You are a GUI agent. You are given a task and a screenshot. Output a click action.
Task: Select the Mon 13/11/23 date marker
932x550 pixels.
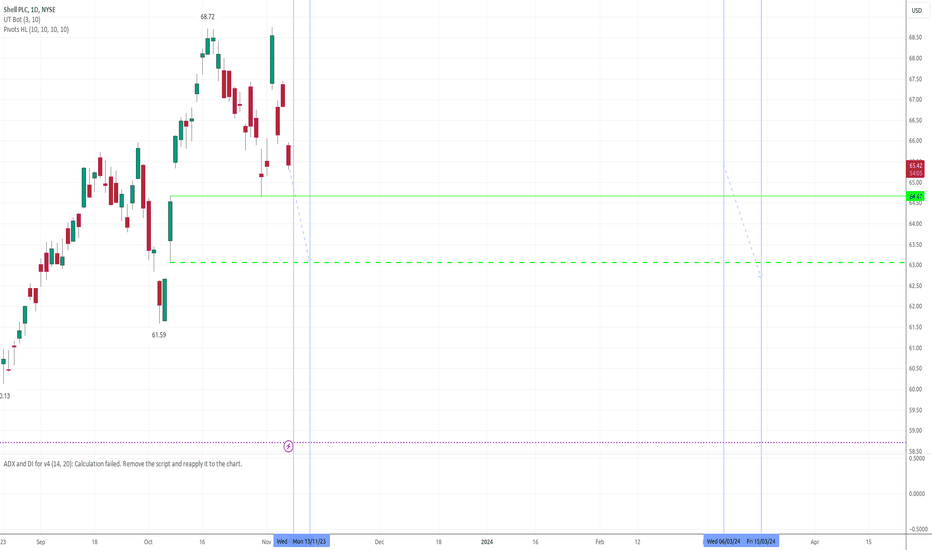[310, 541]
